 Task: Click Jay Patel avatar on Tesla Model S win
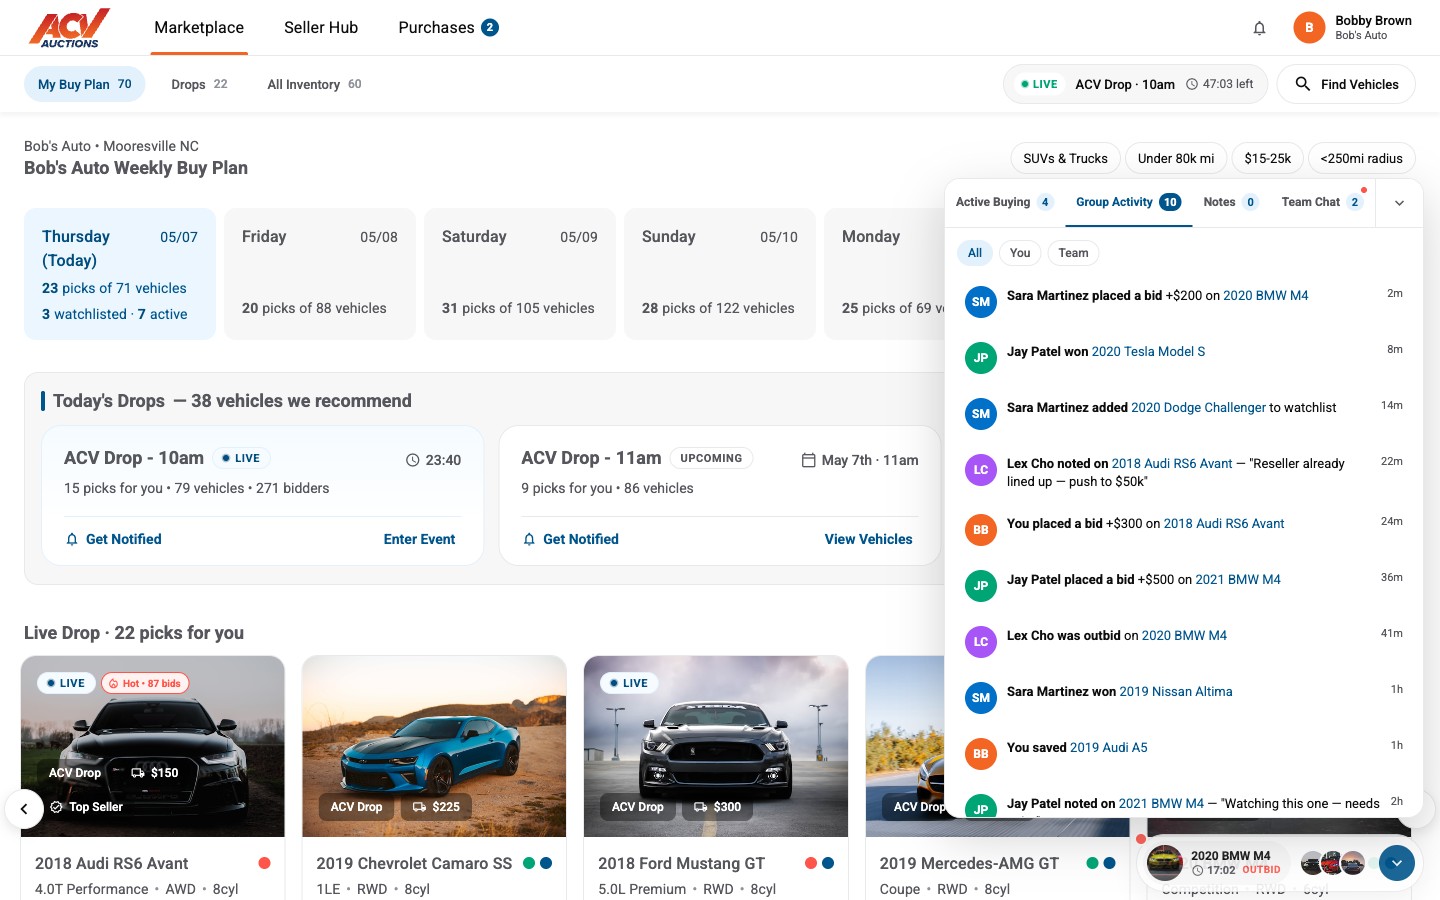pyautogui.click(x=980, y=358)
